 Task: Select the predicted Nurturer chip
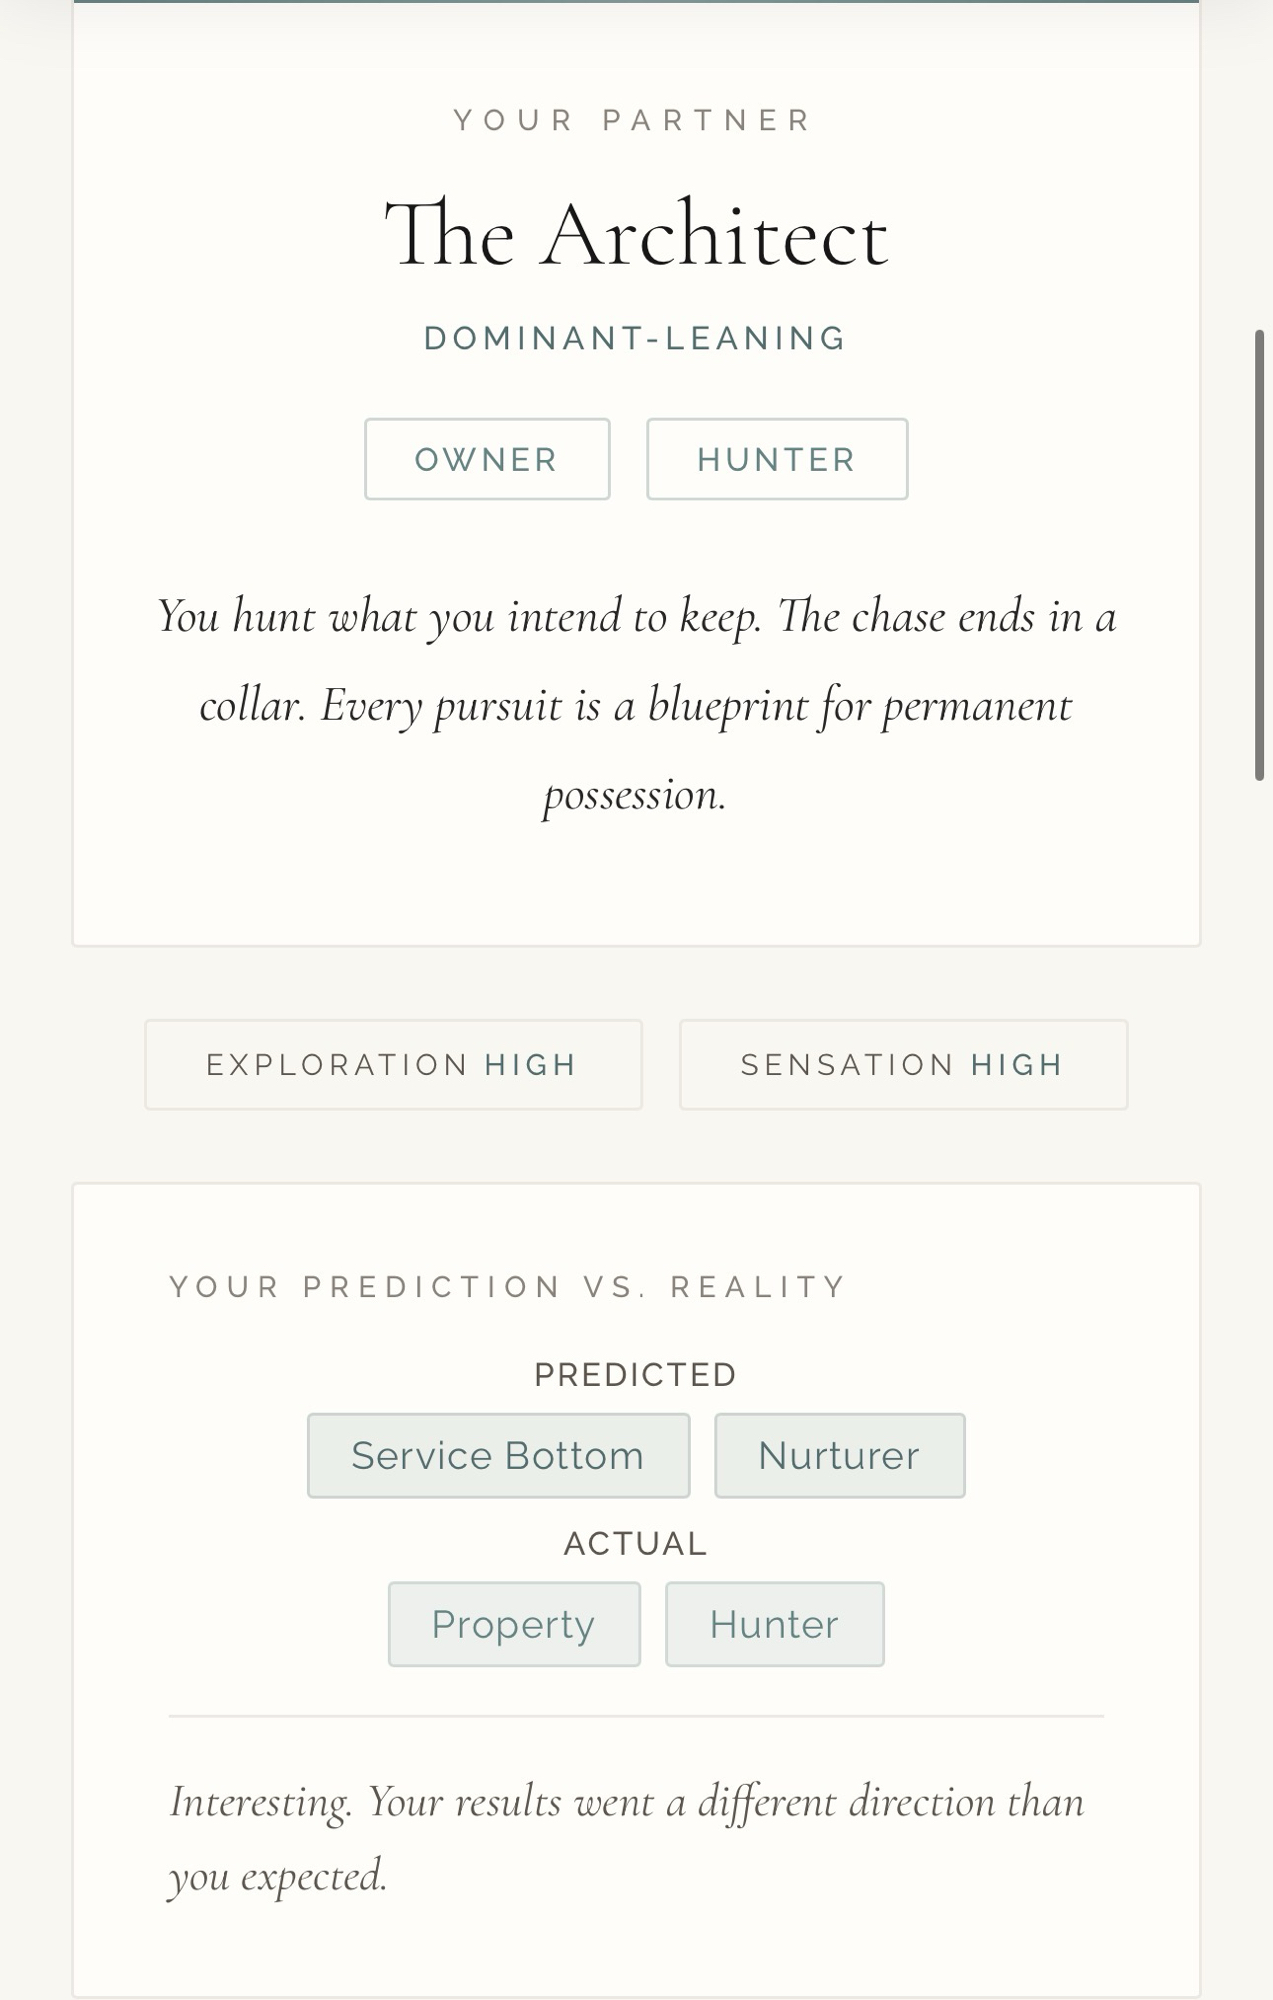[x=839, y=1455]
